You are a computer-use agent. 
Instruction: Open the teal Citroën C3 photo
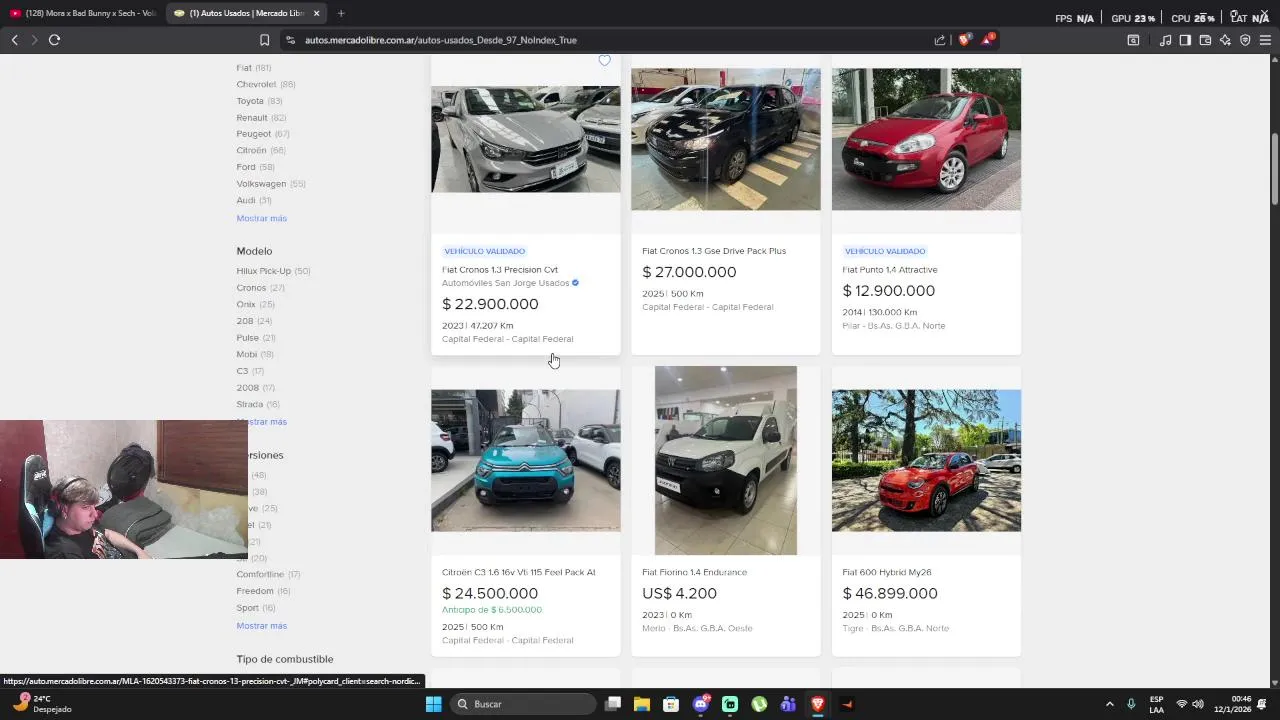coord(525,460)
